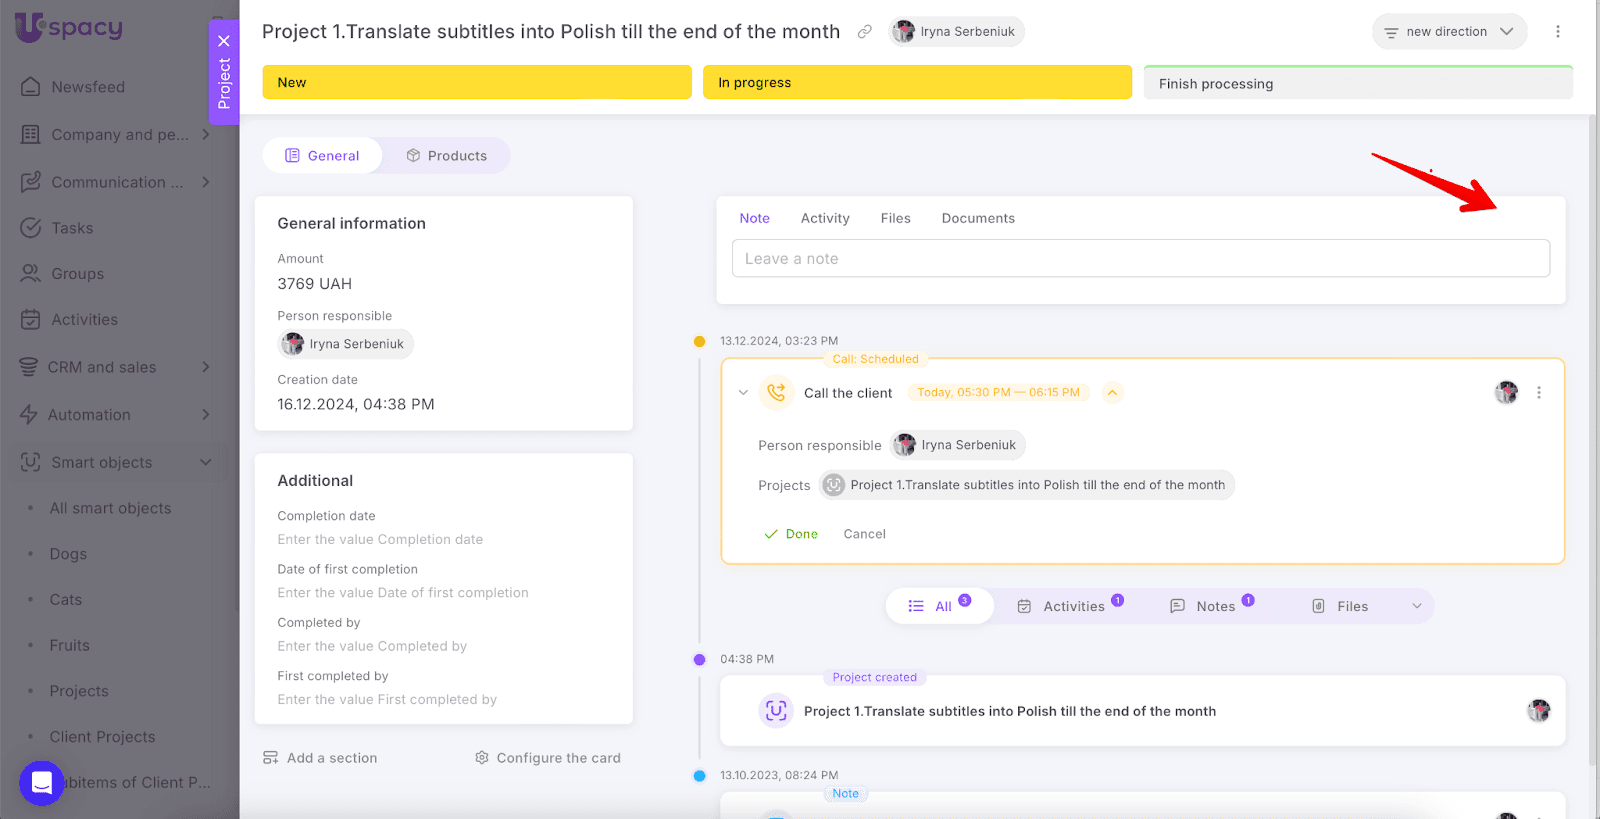The image size is (1600, 819).
Task: Switch to the Products tab
Action: 446,156
